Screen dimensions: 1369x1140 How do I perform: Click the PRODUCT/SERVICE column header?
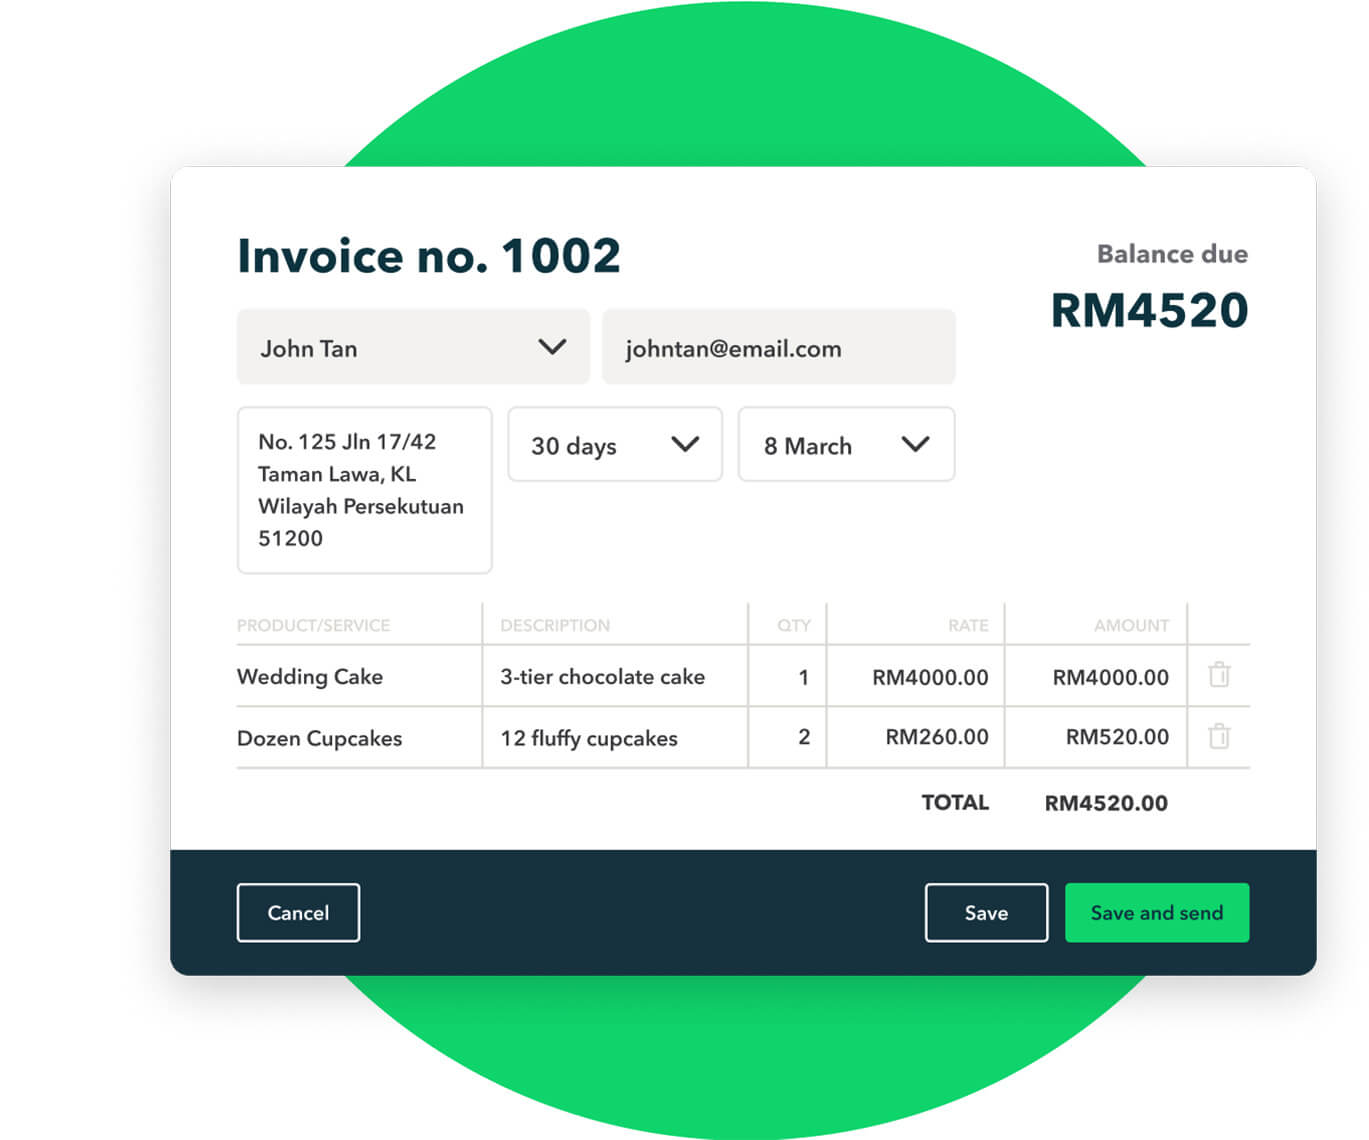pyautogui.click(x=313, y=624)
